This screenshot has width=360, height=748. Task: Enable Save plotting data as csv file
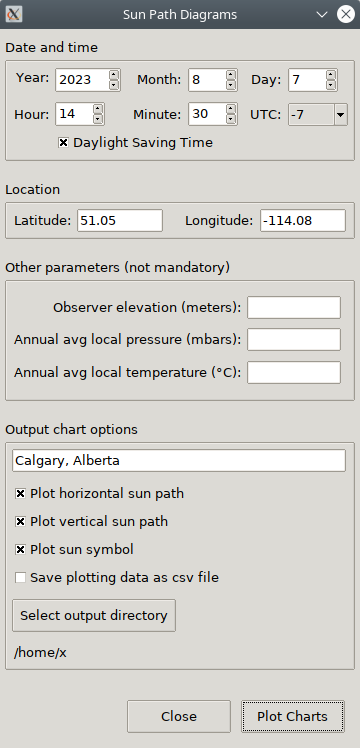[x=20, y=578]
